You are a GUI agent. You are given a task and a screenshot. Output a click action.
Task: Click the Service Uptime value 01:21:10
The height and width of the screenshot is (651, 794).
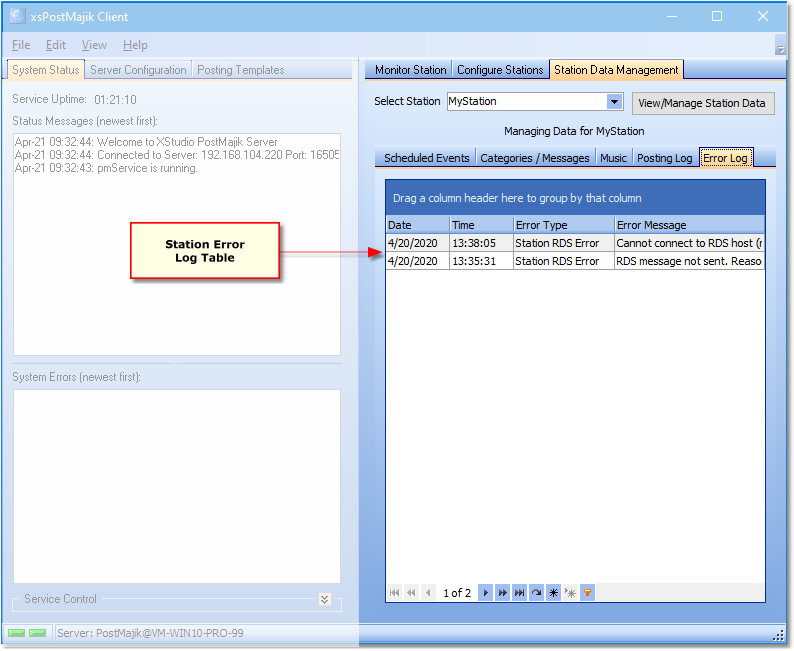(115, 100)
